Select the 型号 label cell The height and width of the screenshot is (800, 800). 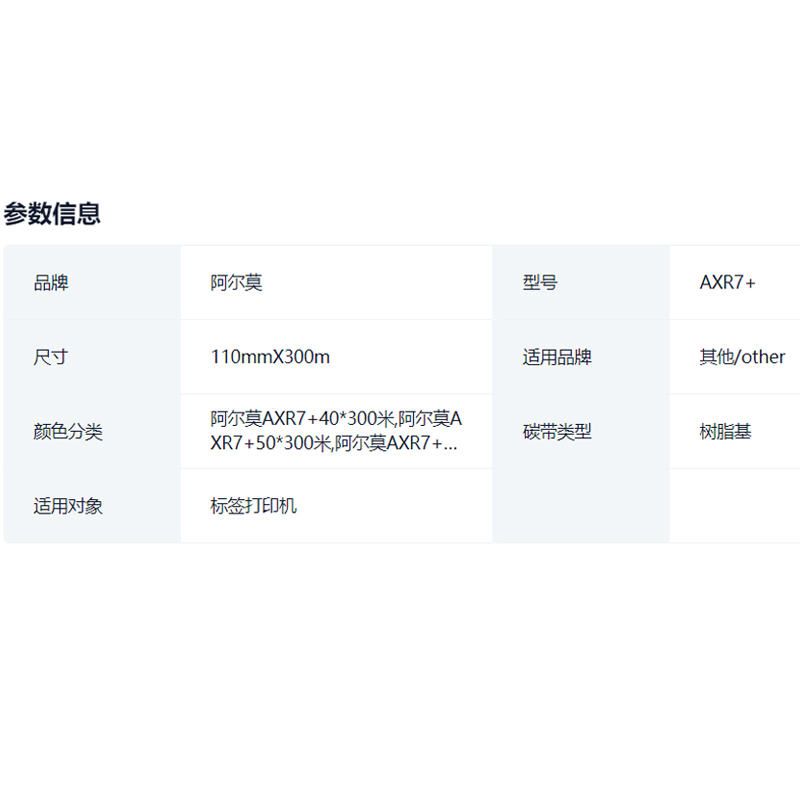point(581,283)
